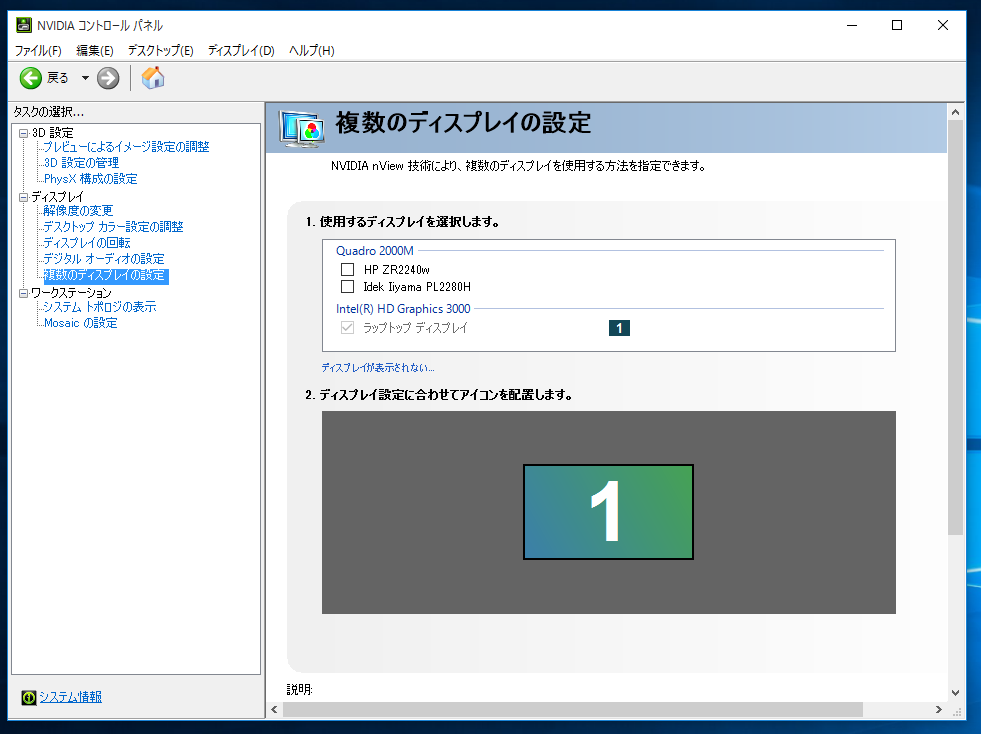Open プレビューによるイメージ設定の調整

[126, 146]
